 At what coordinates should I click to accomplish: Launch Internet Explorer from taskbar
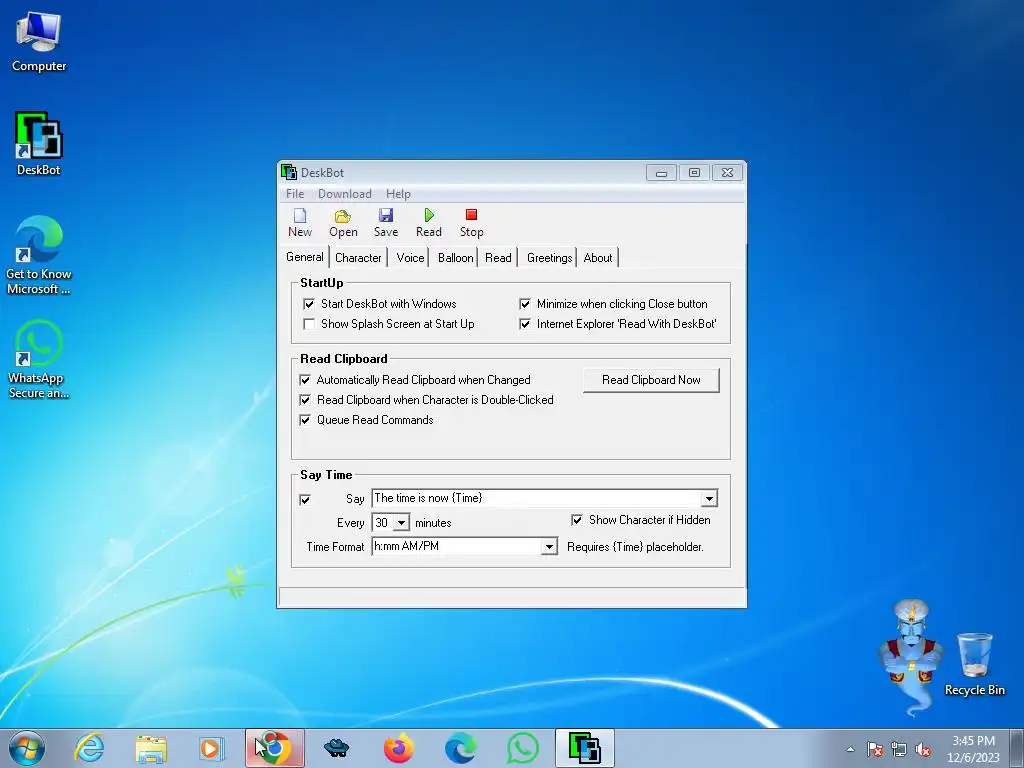click(x=89, y=748)
